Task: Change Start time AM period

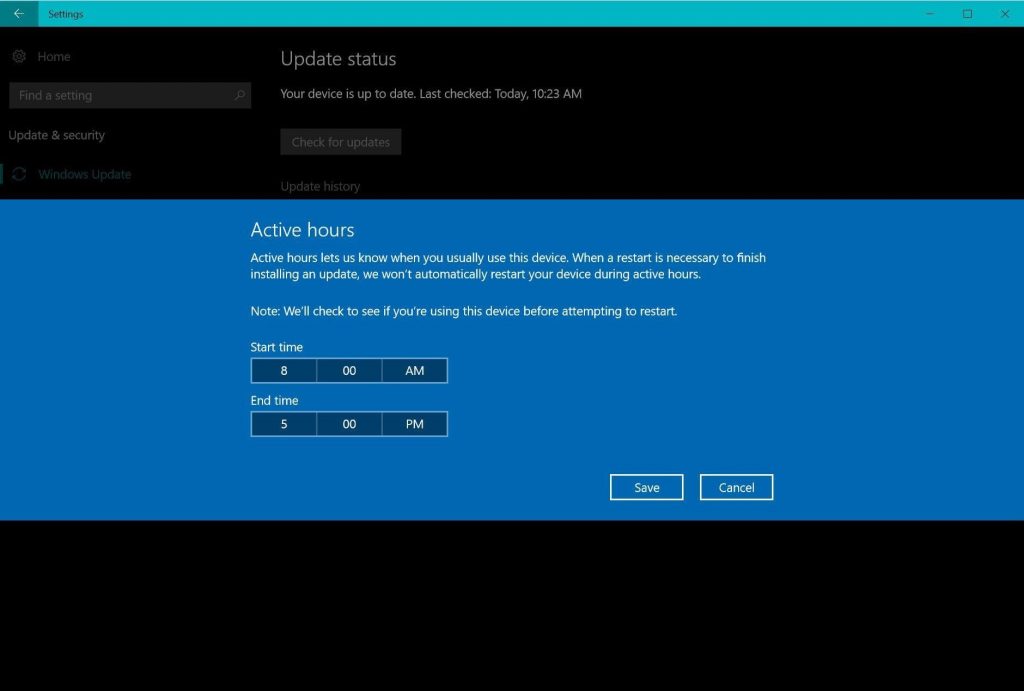Action: 415,370
